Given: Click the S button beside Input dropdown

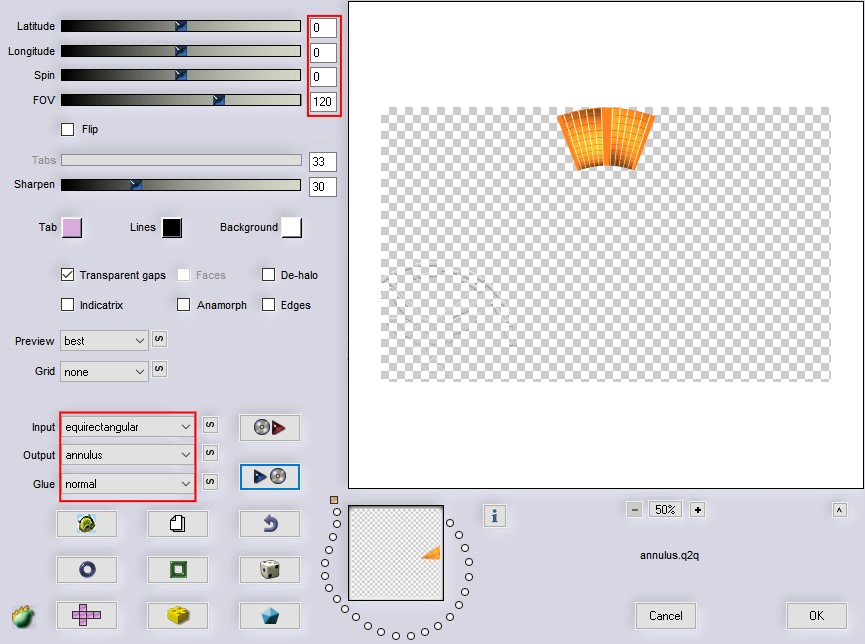Looking at the screenshot, I should coord(210,425).
